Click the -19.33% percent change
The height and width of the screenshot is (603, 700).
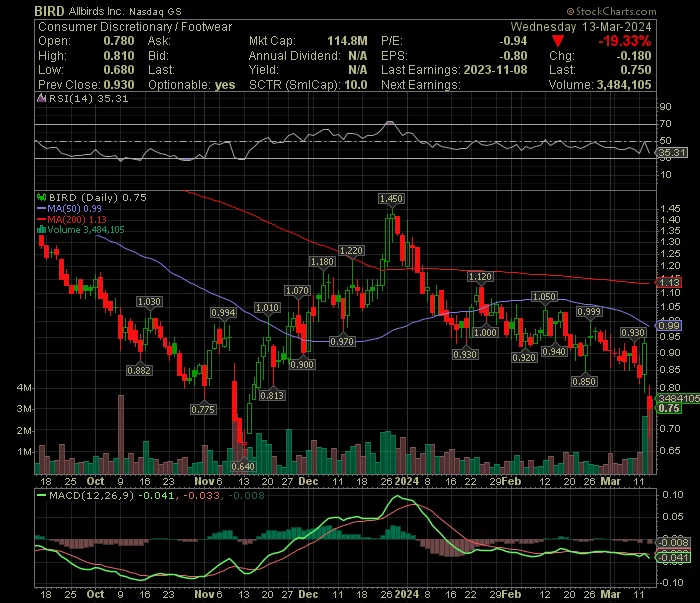pos(625,41)
